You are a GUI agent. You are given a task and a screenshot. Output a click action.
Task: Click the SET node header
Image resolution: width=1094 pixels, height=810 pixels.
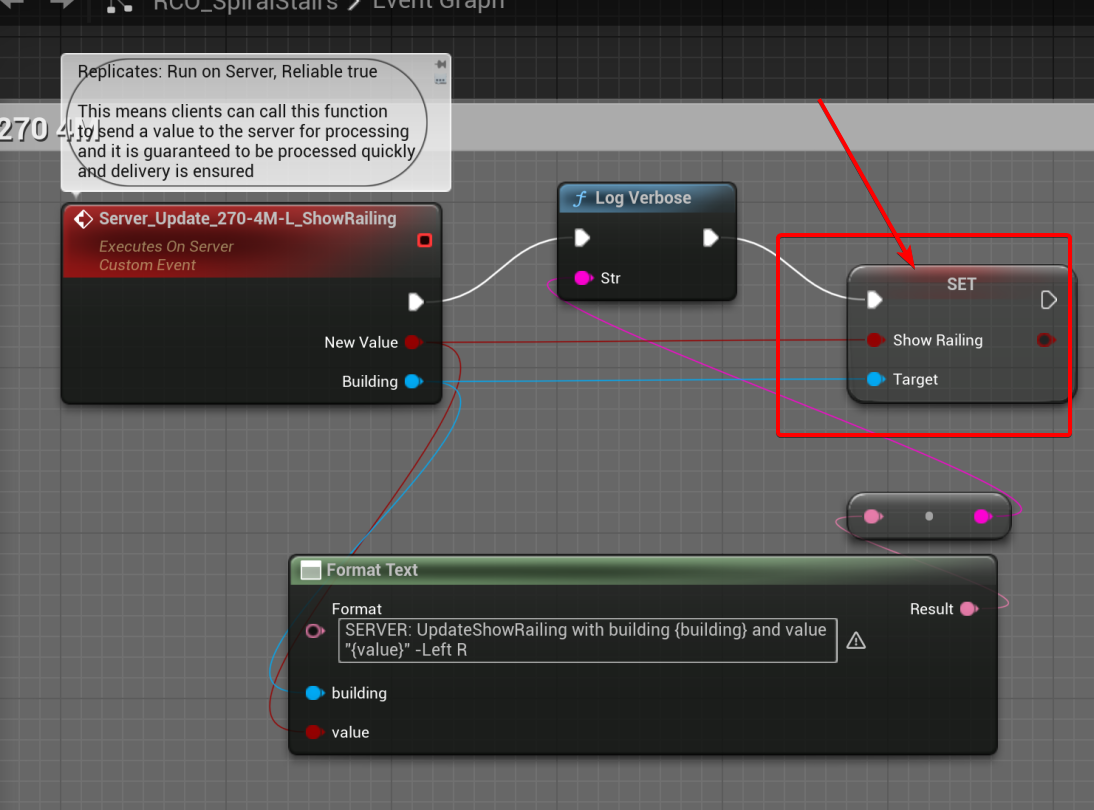pos(961,284)
